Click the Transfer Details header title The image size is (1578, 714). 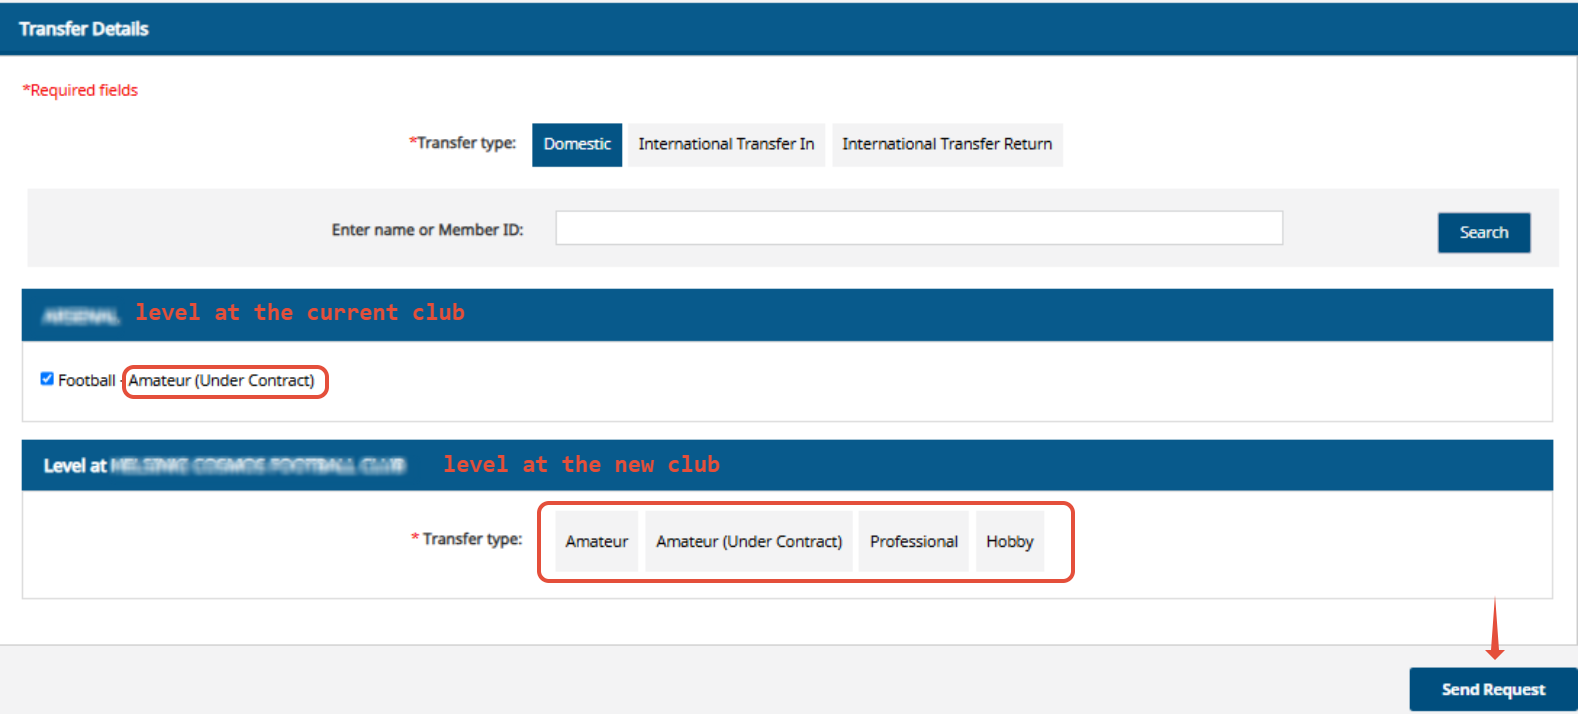tap(84, 29)
